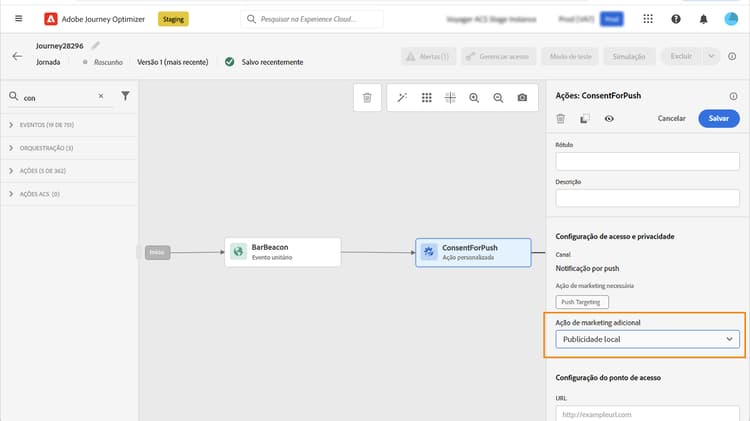Take a canvas screenshot with camera icon
The height and width of the screenshot is (421, 750).
(x=522, y=97)
